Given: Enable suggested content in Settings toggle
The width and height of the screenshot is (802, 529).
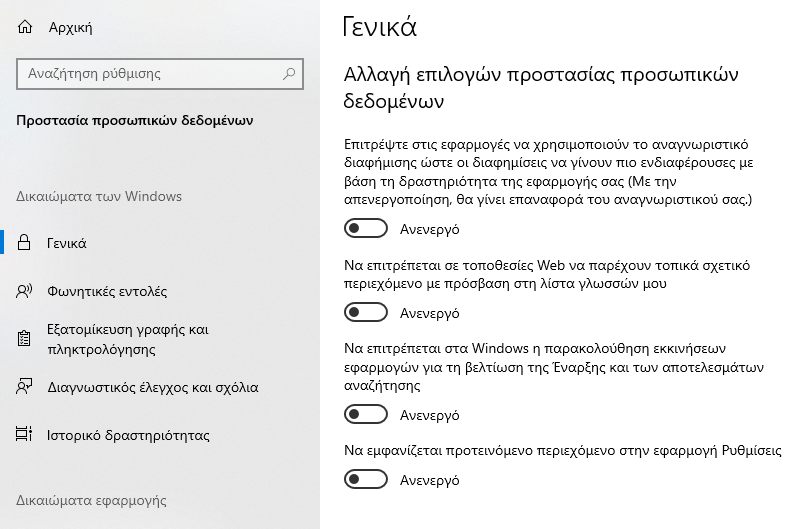Looking at the screenshot, I should point(366,479).
